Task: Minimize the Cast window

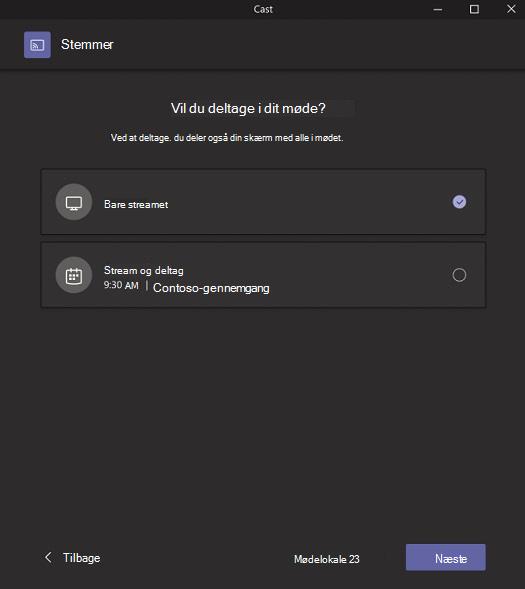Action: tap(438, 9)
